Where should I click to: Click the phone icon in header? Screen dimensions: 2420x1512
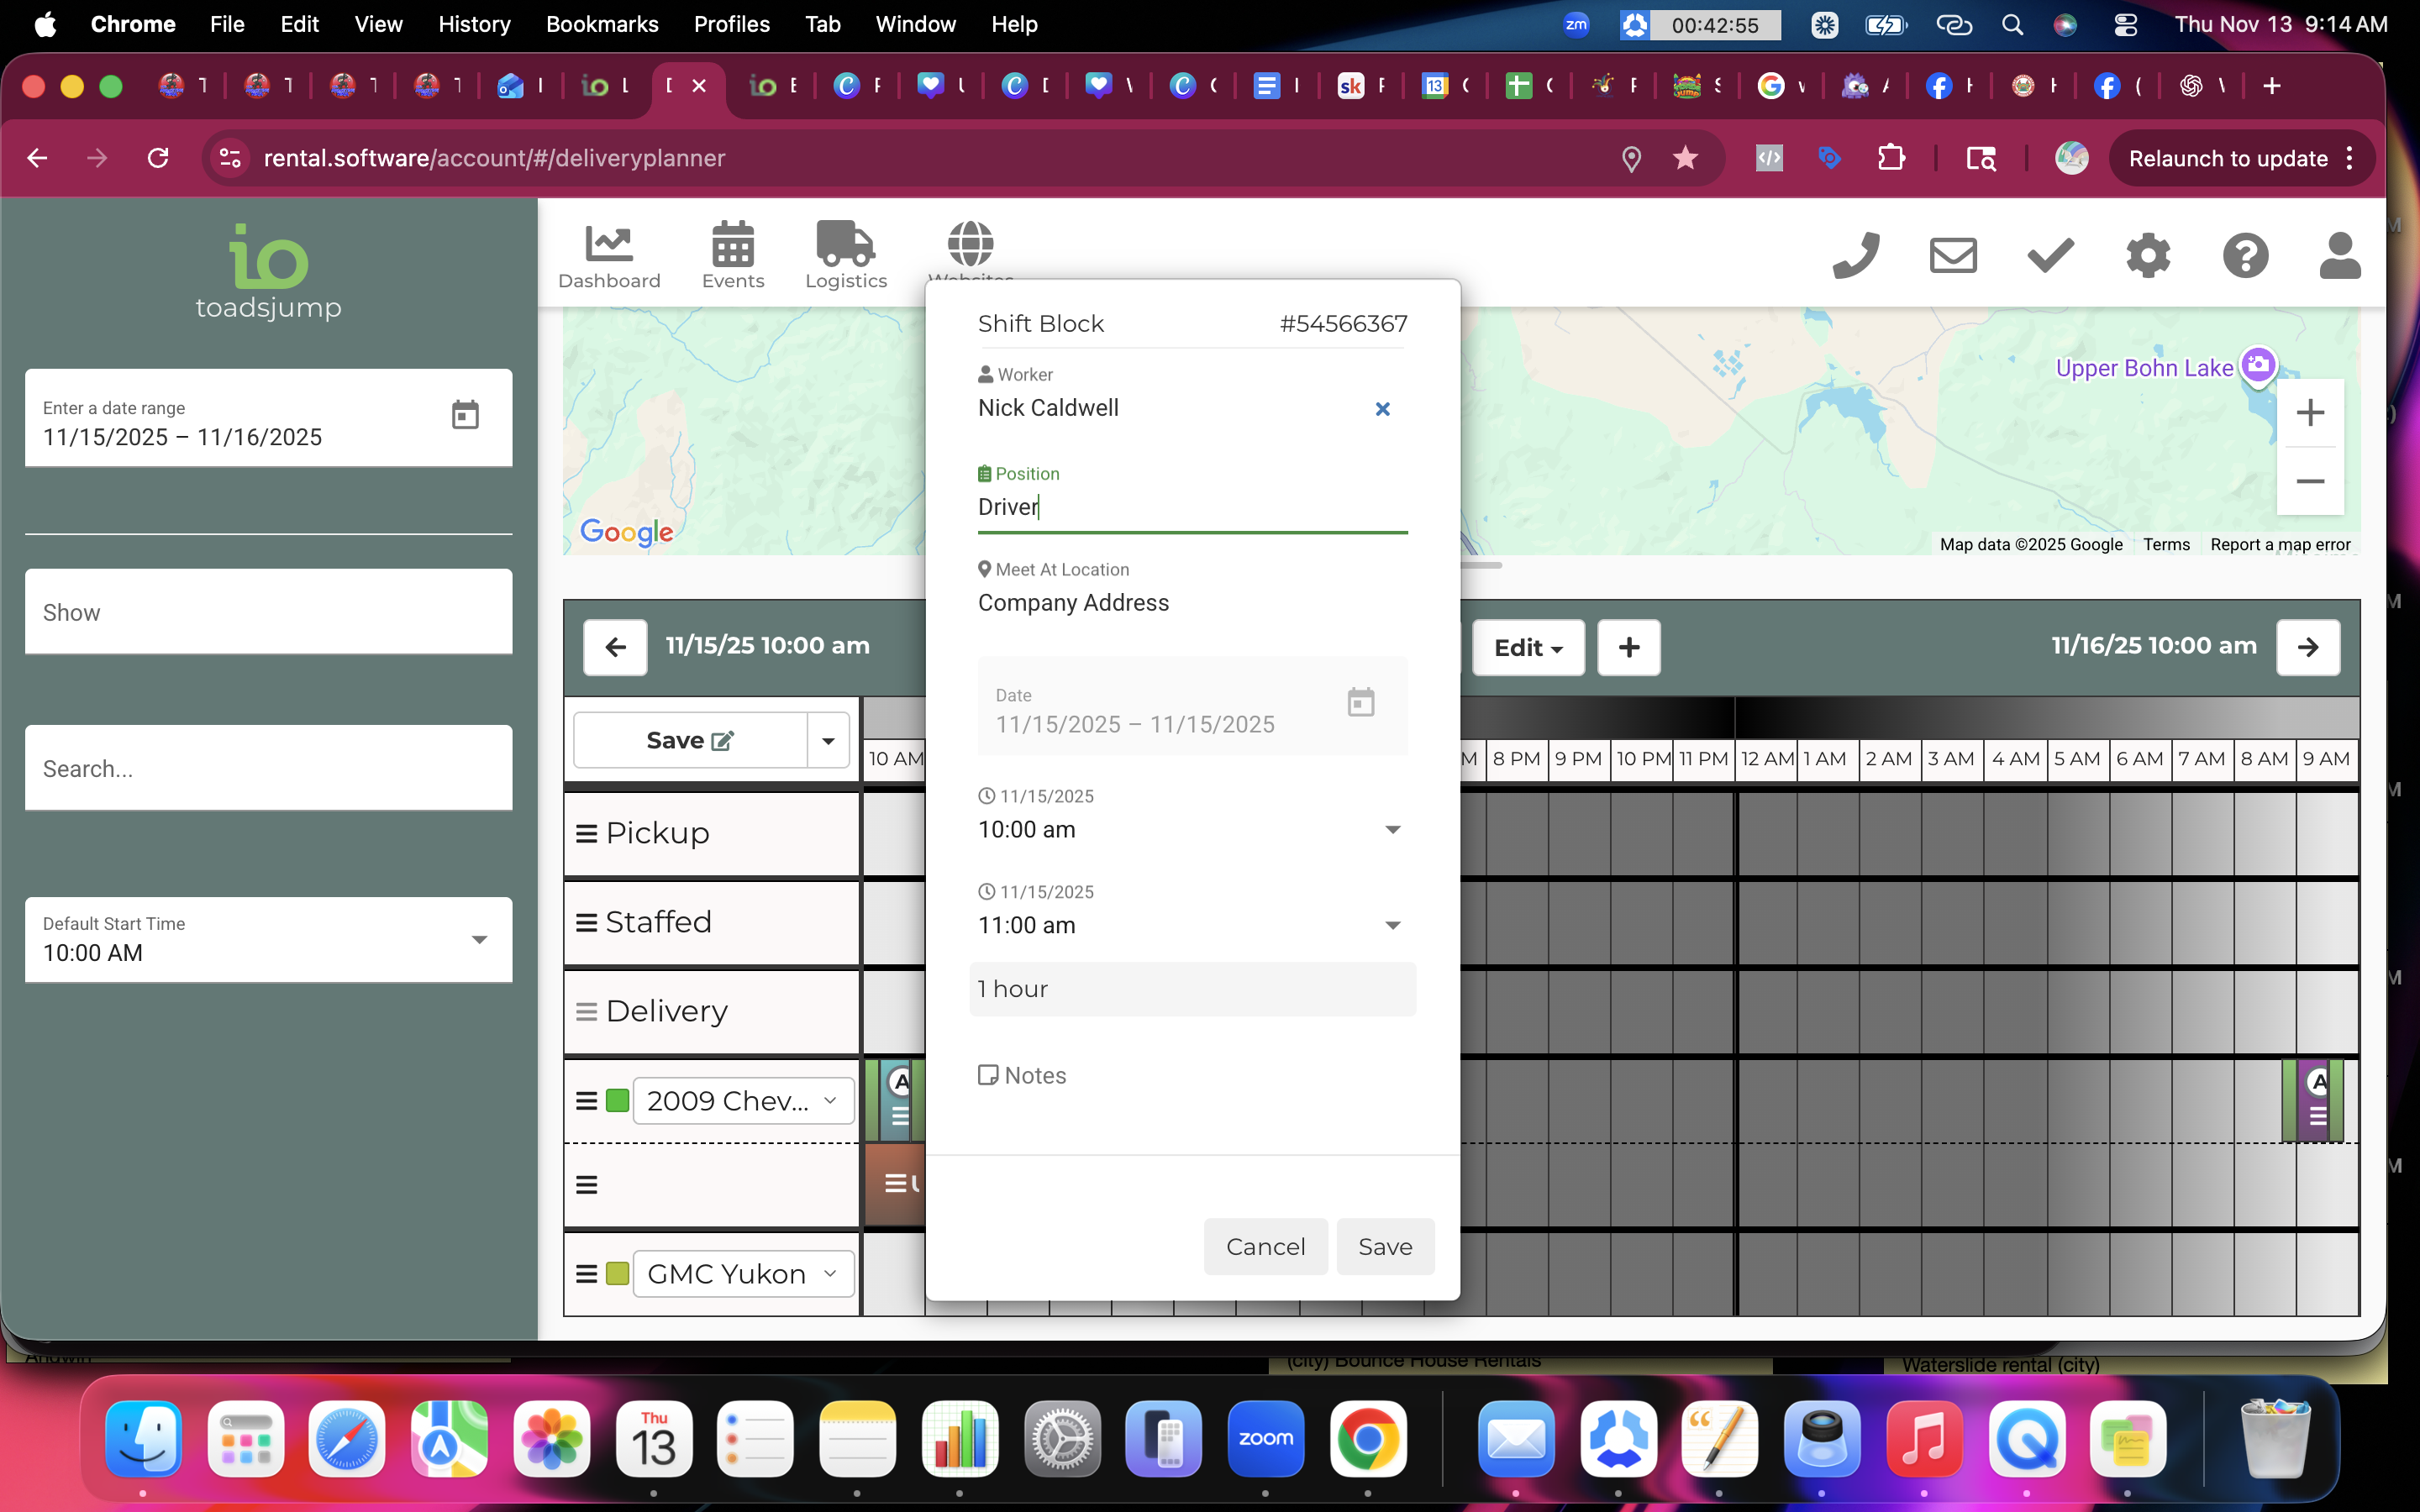[1855, 255]
